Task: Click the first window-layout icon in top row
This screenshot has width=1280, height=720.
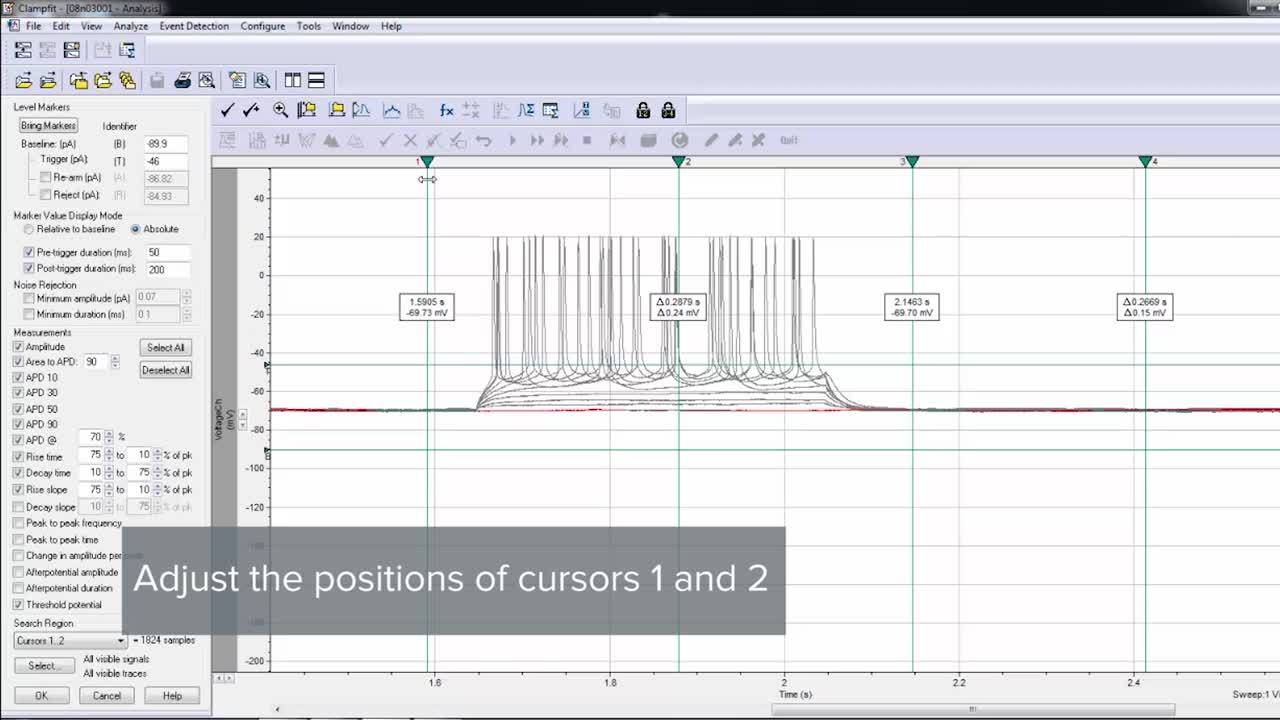Action: (23, 50)
